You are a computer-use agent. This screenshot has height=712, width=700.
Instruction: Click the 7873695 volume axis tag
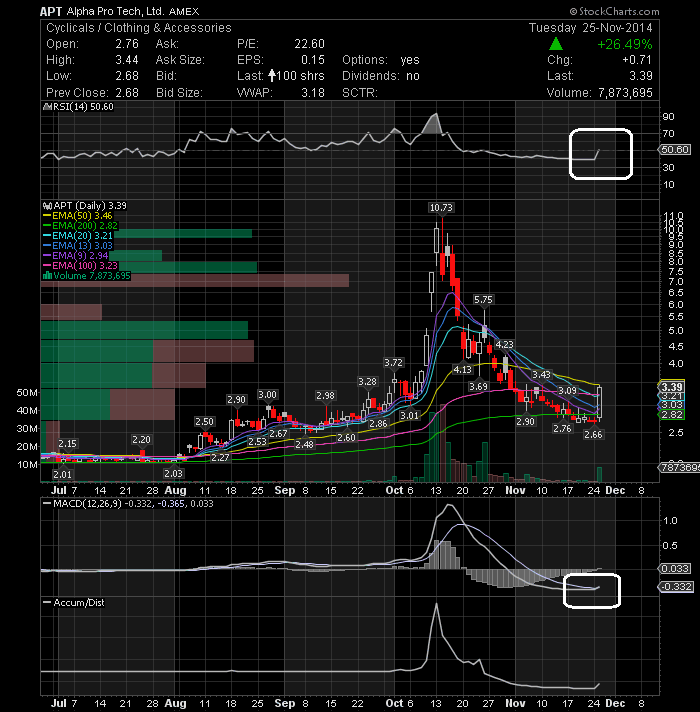(x=679, y=467)
